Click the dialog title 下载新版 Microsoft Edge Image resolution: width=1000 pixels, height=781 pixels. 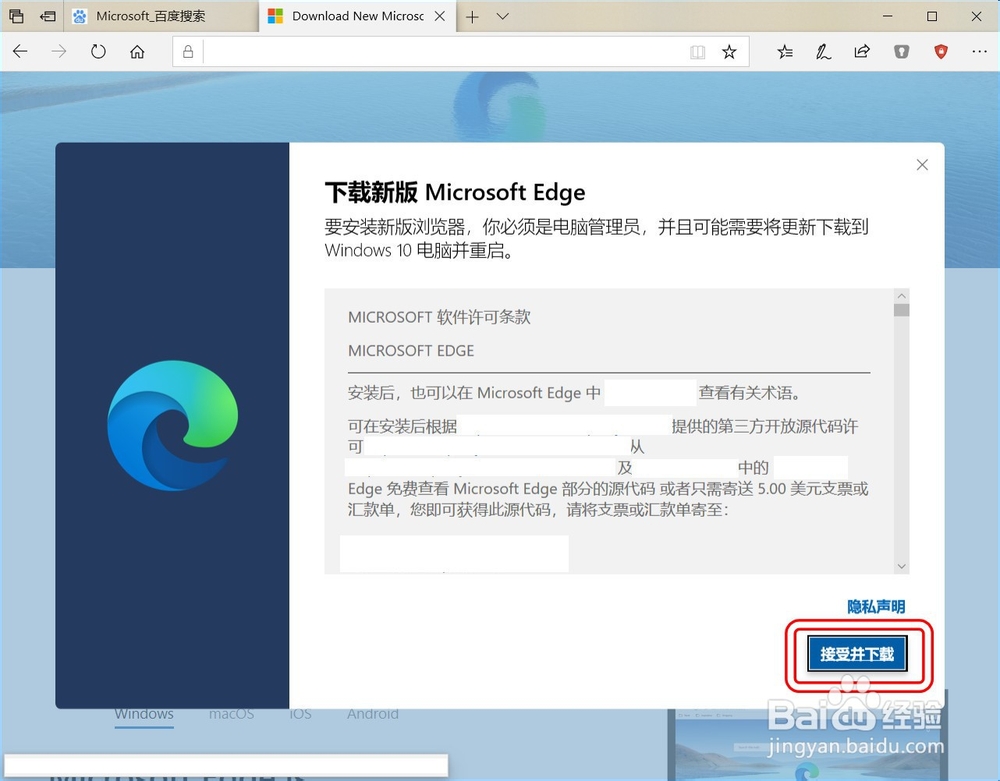click(x=455, y=192)
